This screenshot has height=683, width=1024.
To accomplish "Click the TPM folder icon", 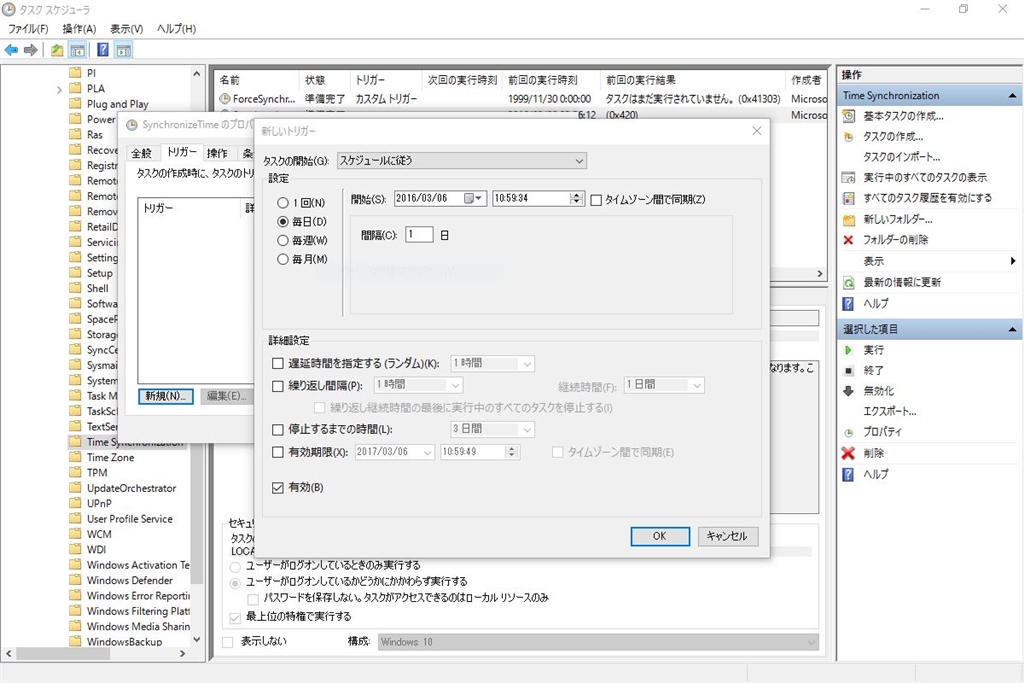I will 76,473.
